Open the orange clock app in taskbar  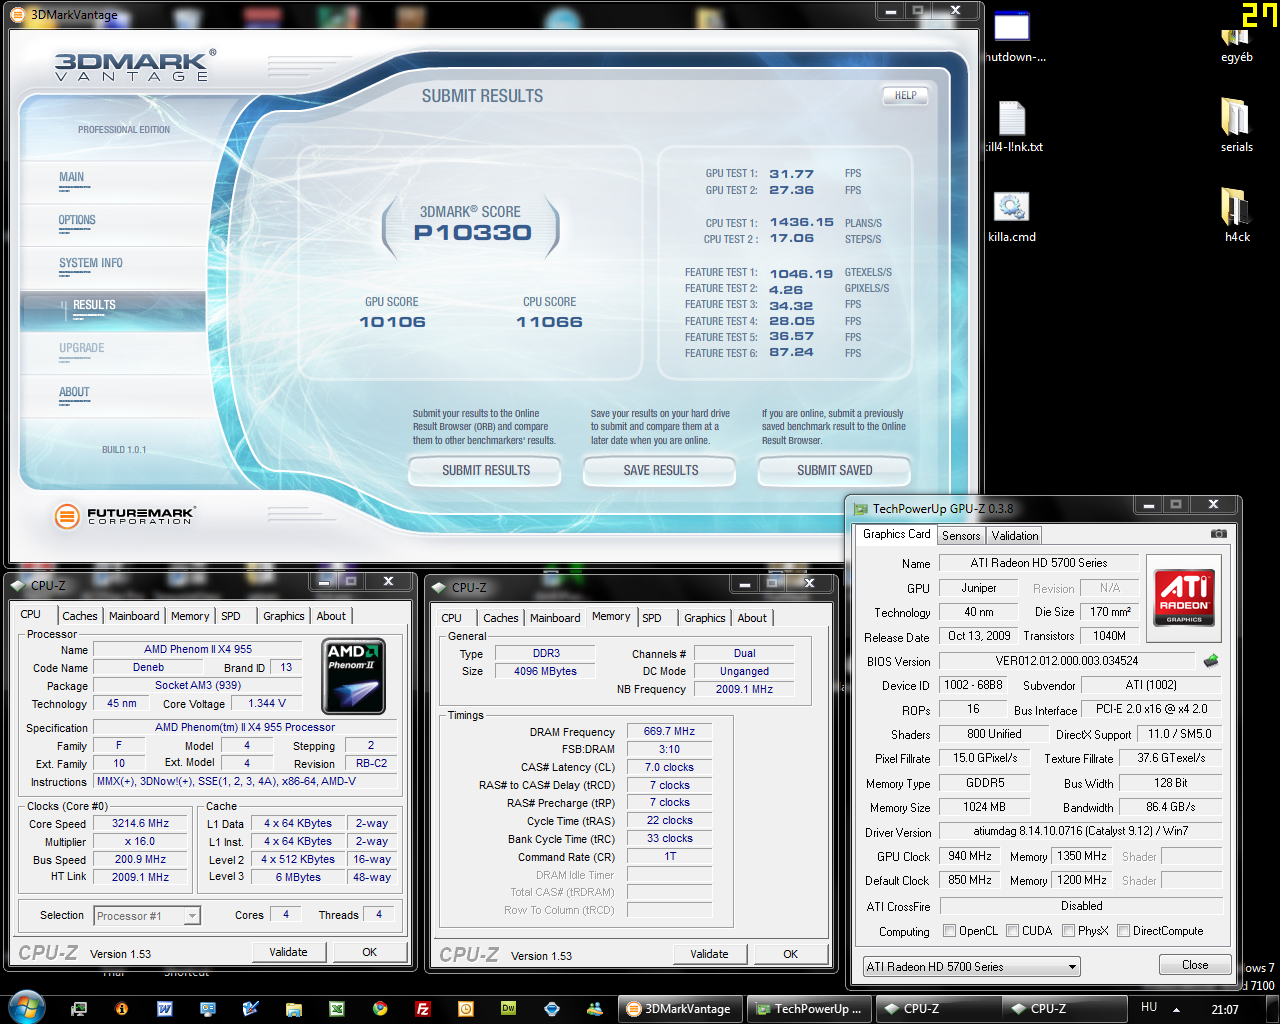pyautogui.click(x=465, y=1009)
